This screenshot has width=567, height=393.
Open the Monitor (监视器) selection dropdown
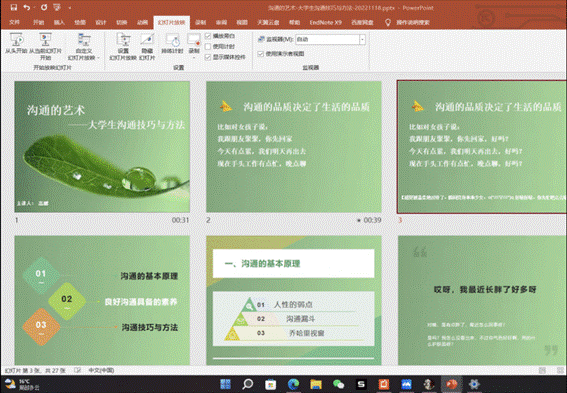point(362,39)
